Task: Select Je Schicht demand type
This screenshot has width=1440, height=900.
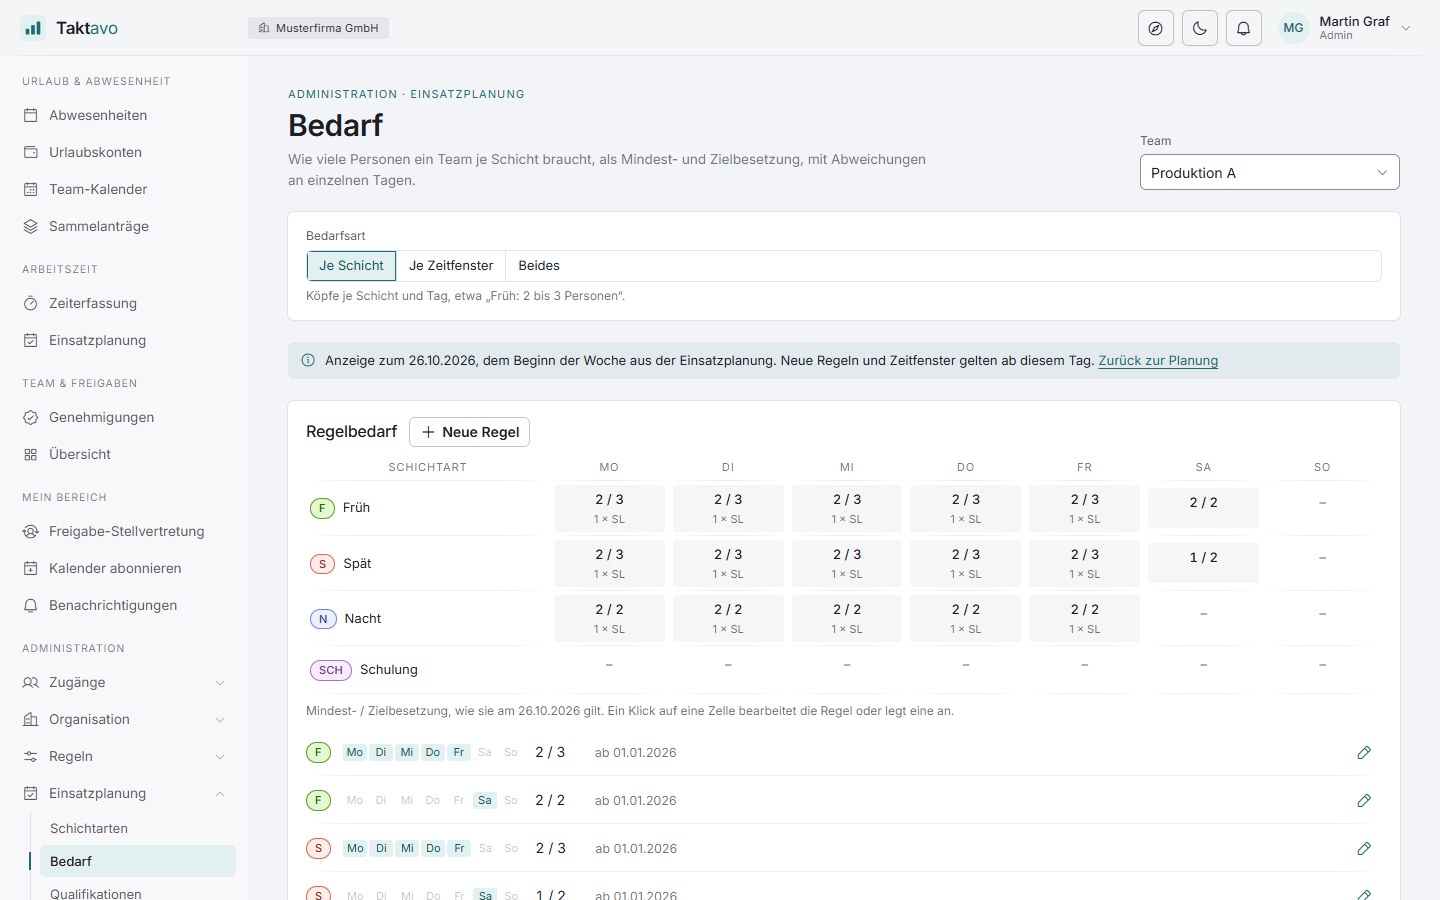Action: coord(351,266)
